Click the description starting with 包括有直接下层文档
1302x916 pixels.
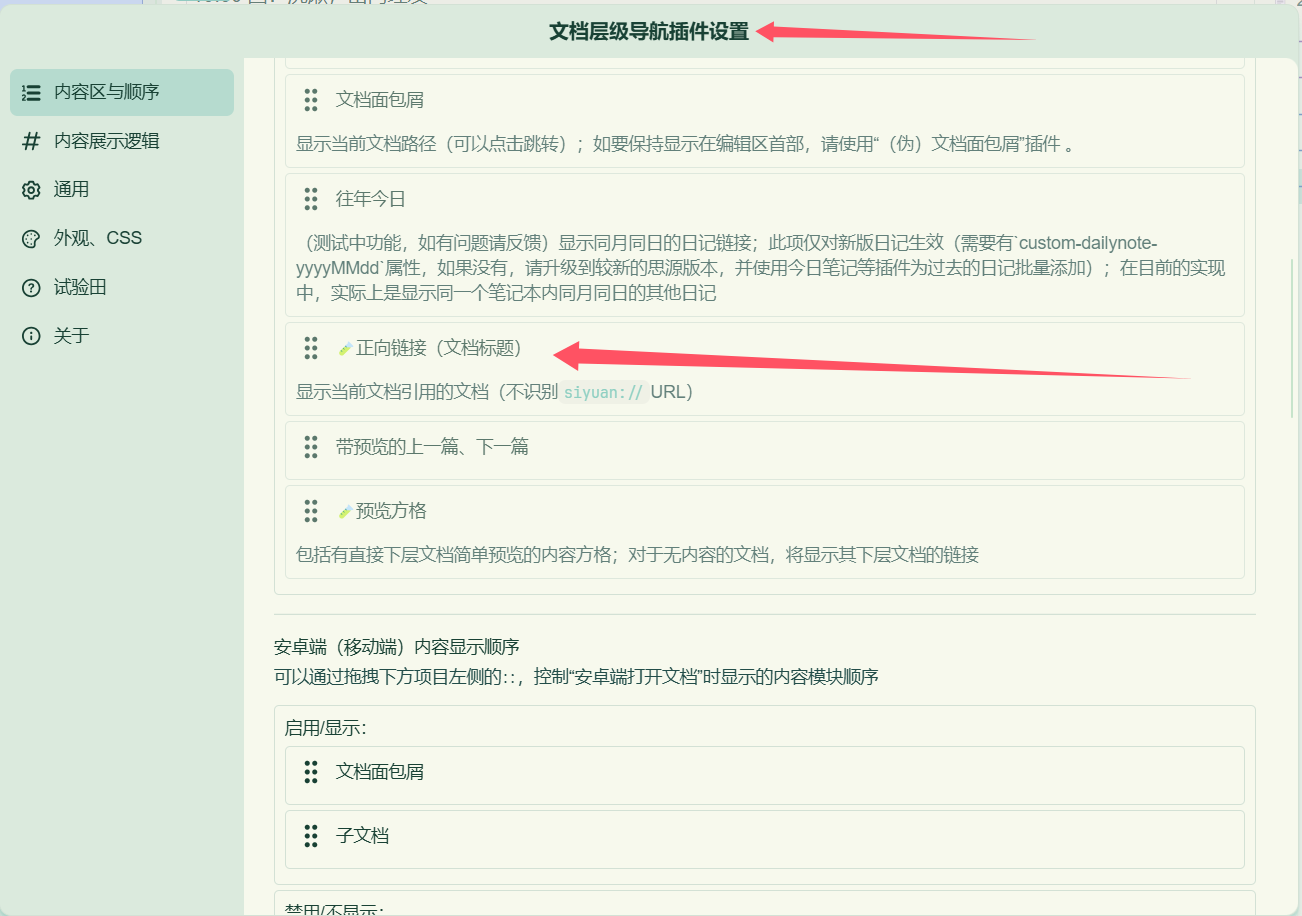tap(637, 554)
